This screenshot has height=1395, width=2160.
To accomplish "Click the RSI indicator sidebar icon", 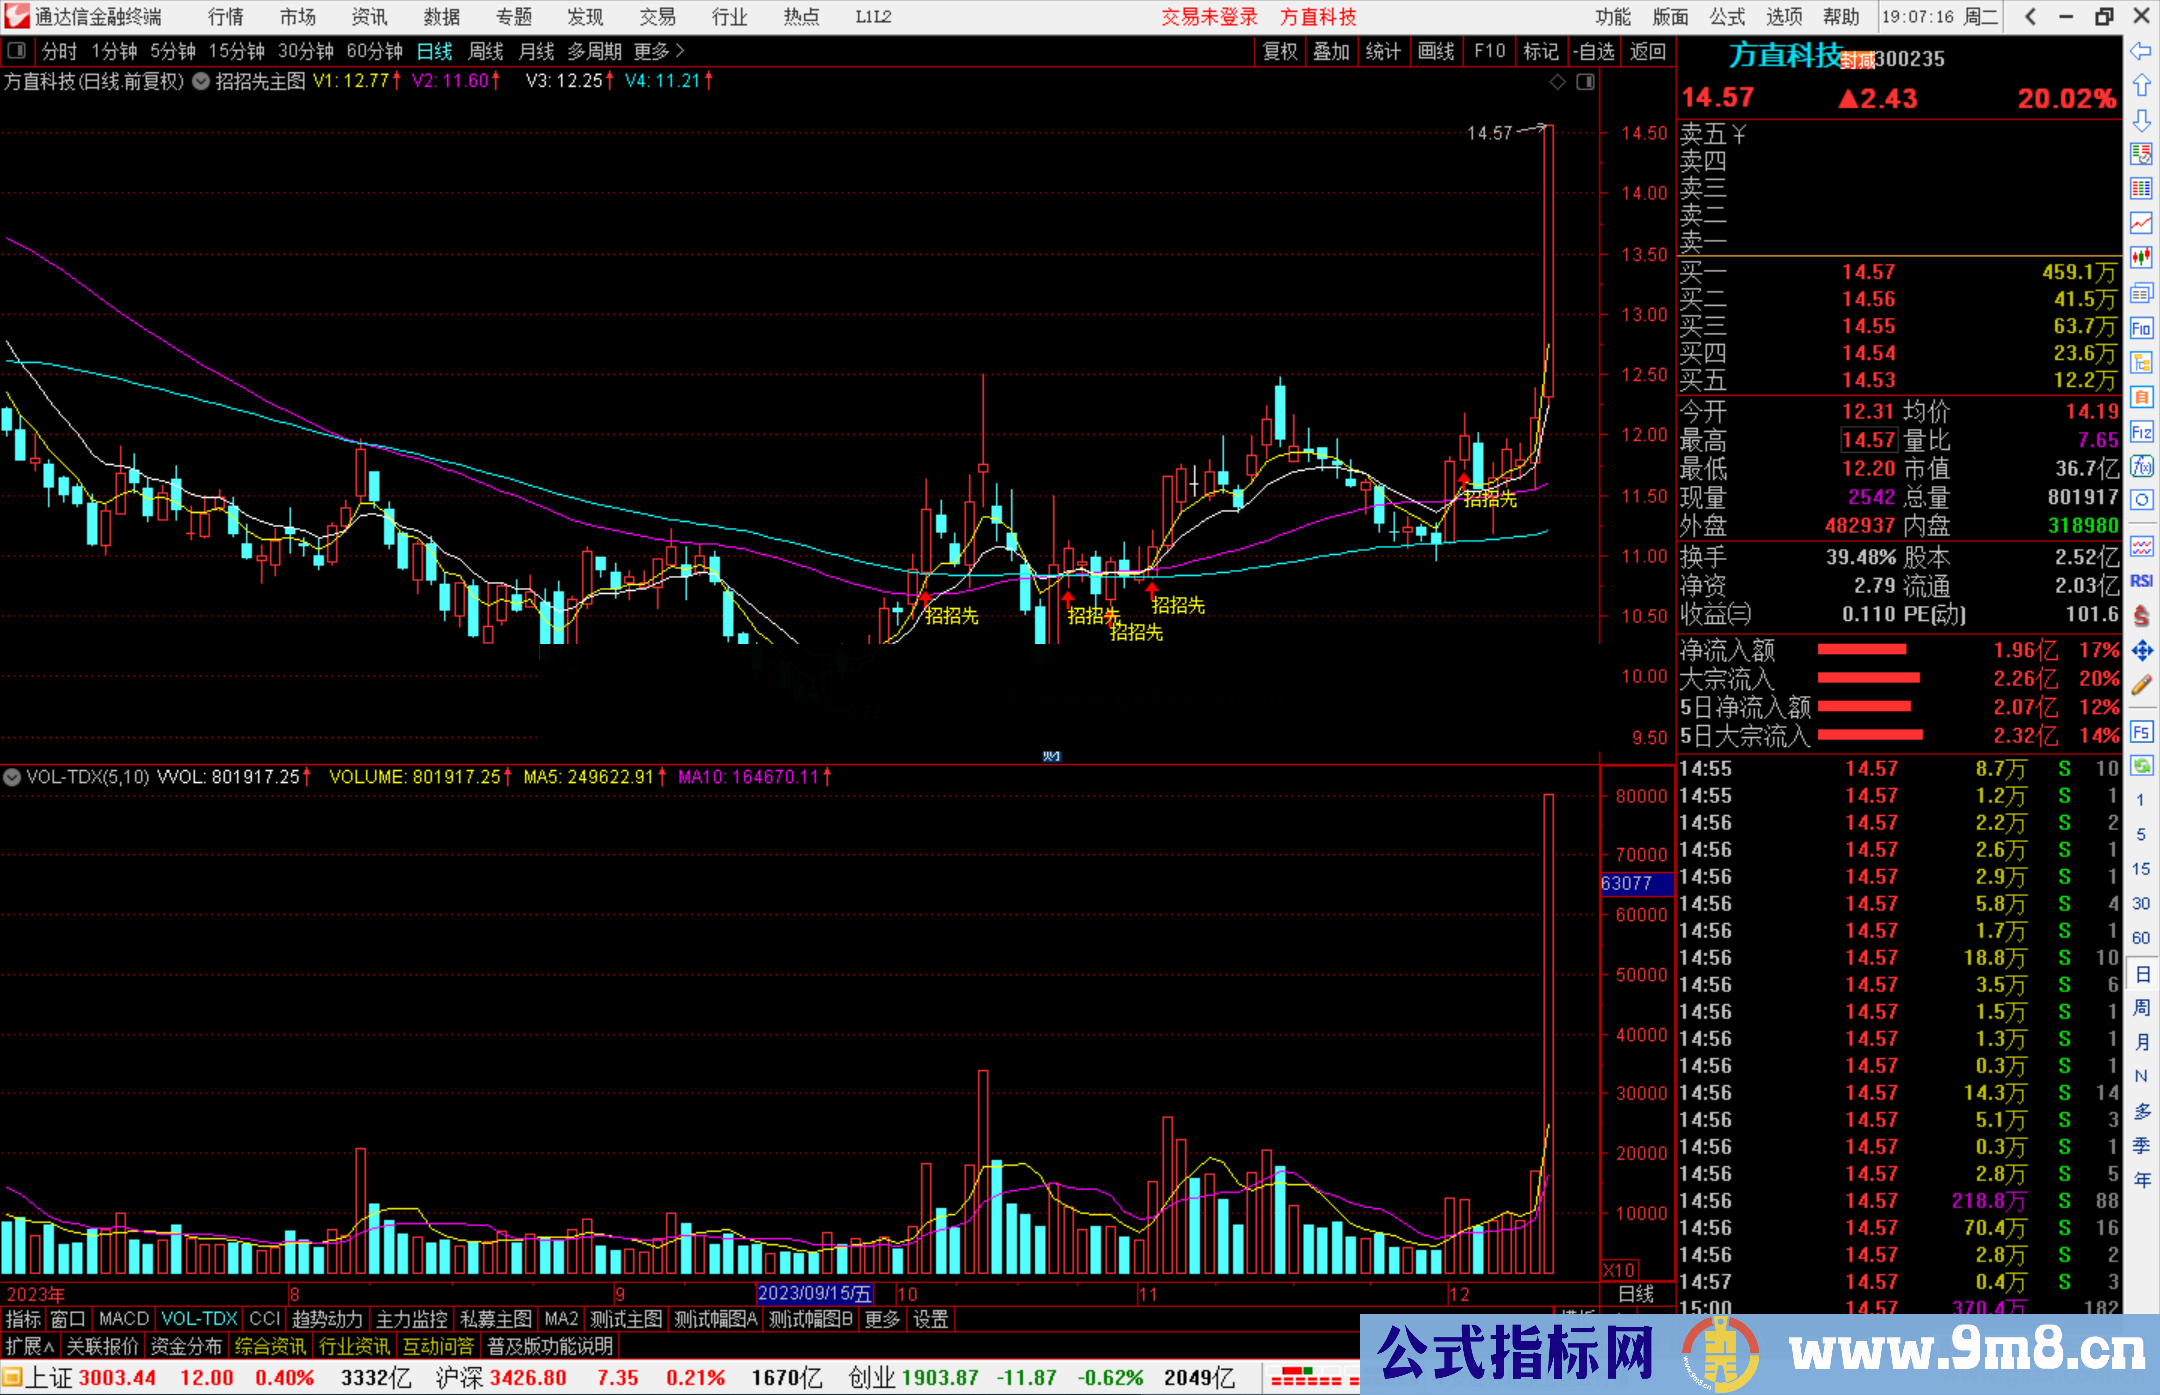I will coord(2141,581).
